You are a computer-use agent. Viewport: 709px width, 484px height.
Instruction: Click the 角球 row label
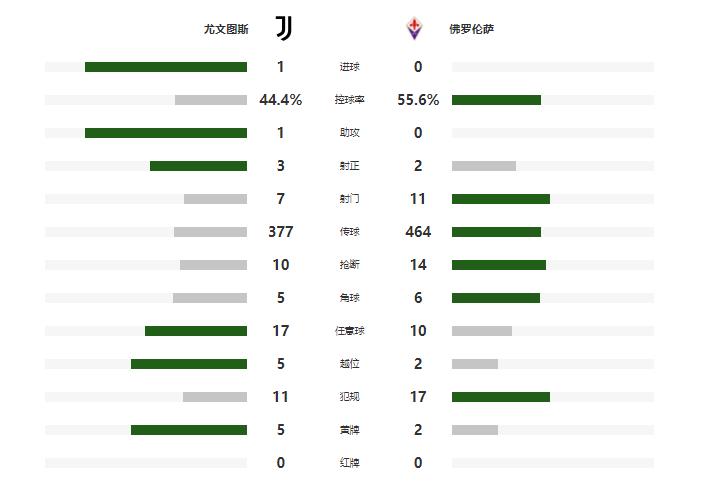(349, 298)
